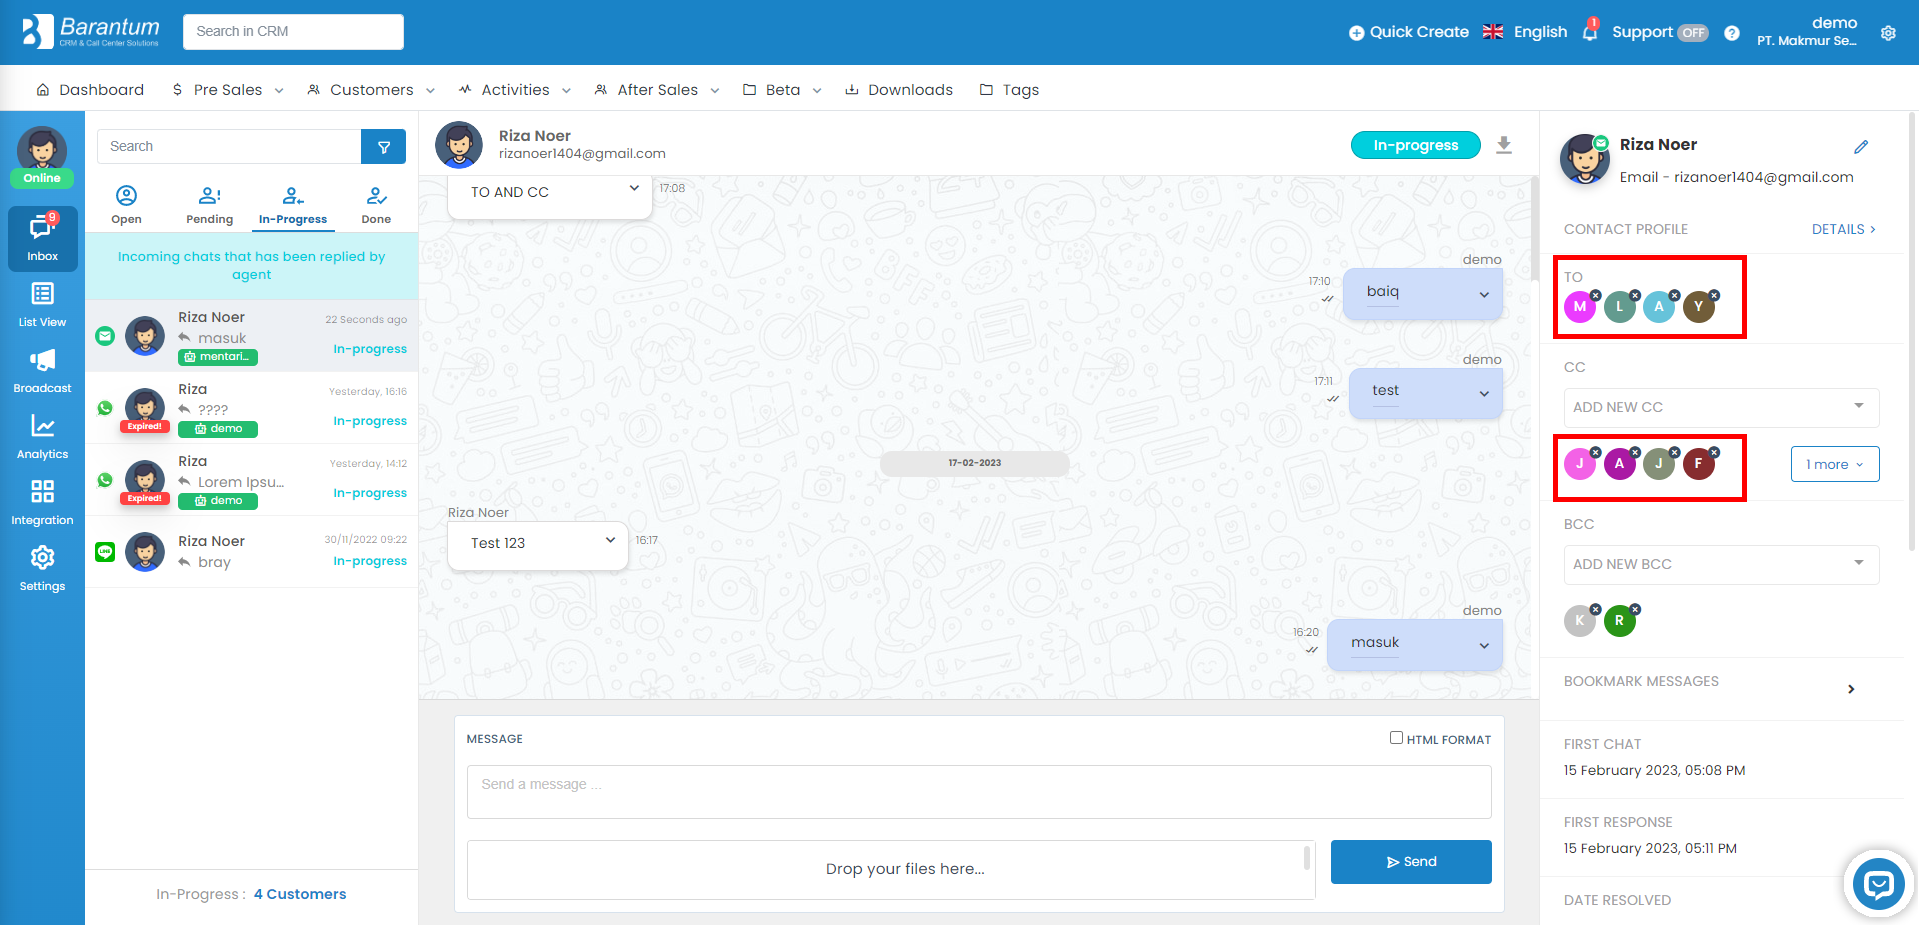Open top-right settings gear icon
Viewport: 1919px width, 925px height.
click(1888, 33)
